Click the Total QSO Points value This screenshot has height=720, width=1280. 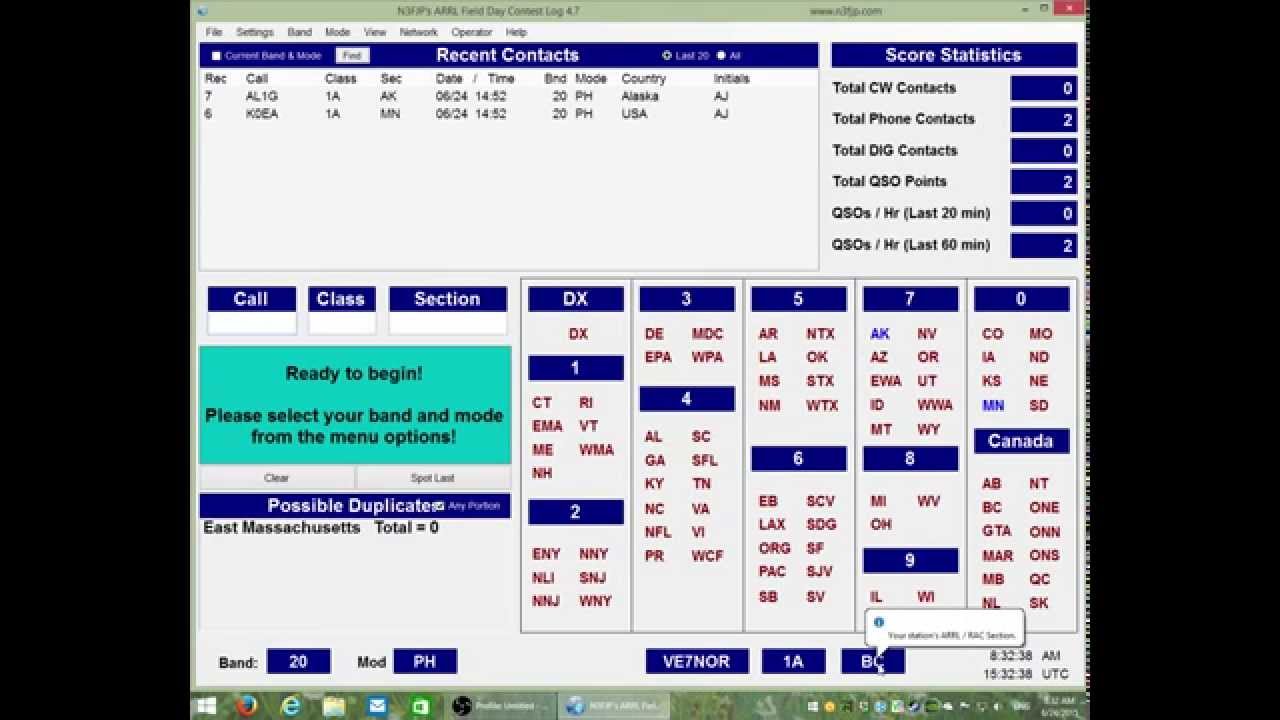click(x=1044, y=182)
